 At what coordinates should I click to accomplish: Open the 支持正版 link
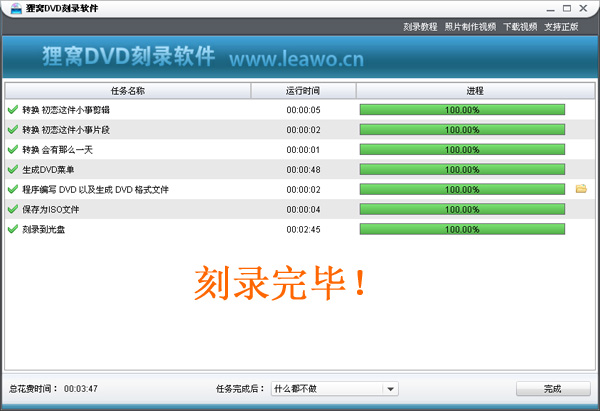pyautogui.click(x=561, y=27)
